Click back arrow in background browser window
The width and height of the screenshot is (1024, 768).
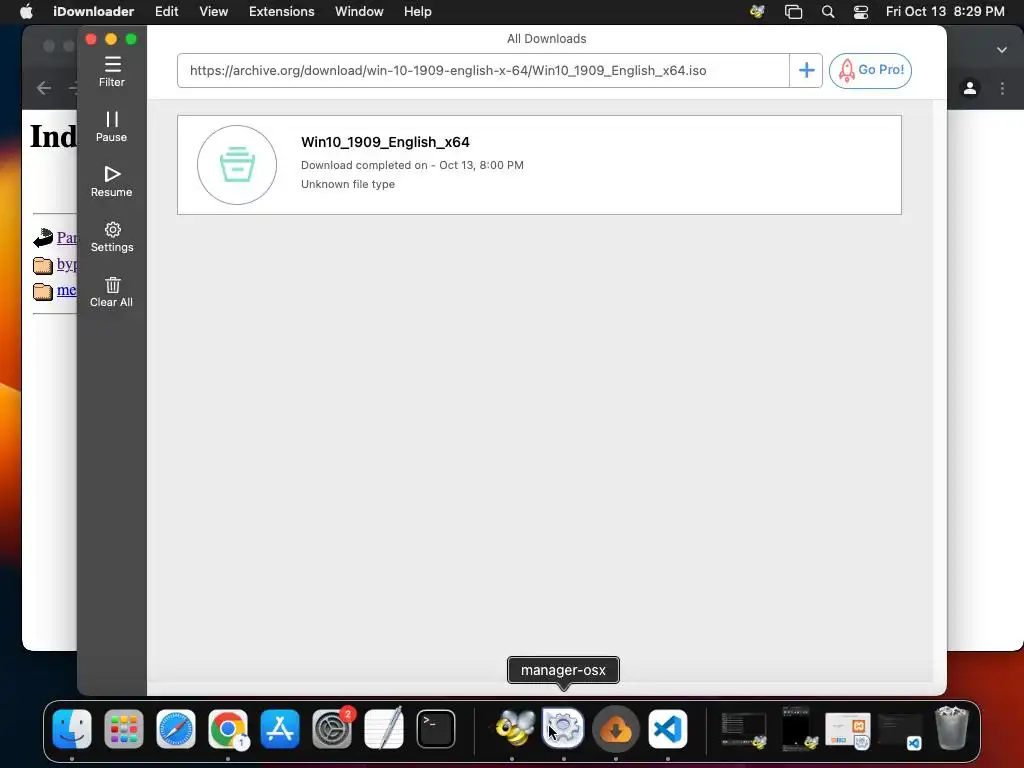coord(44,88)
